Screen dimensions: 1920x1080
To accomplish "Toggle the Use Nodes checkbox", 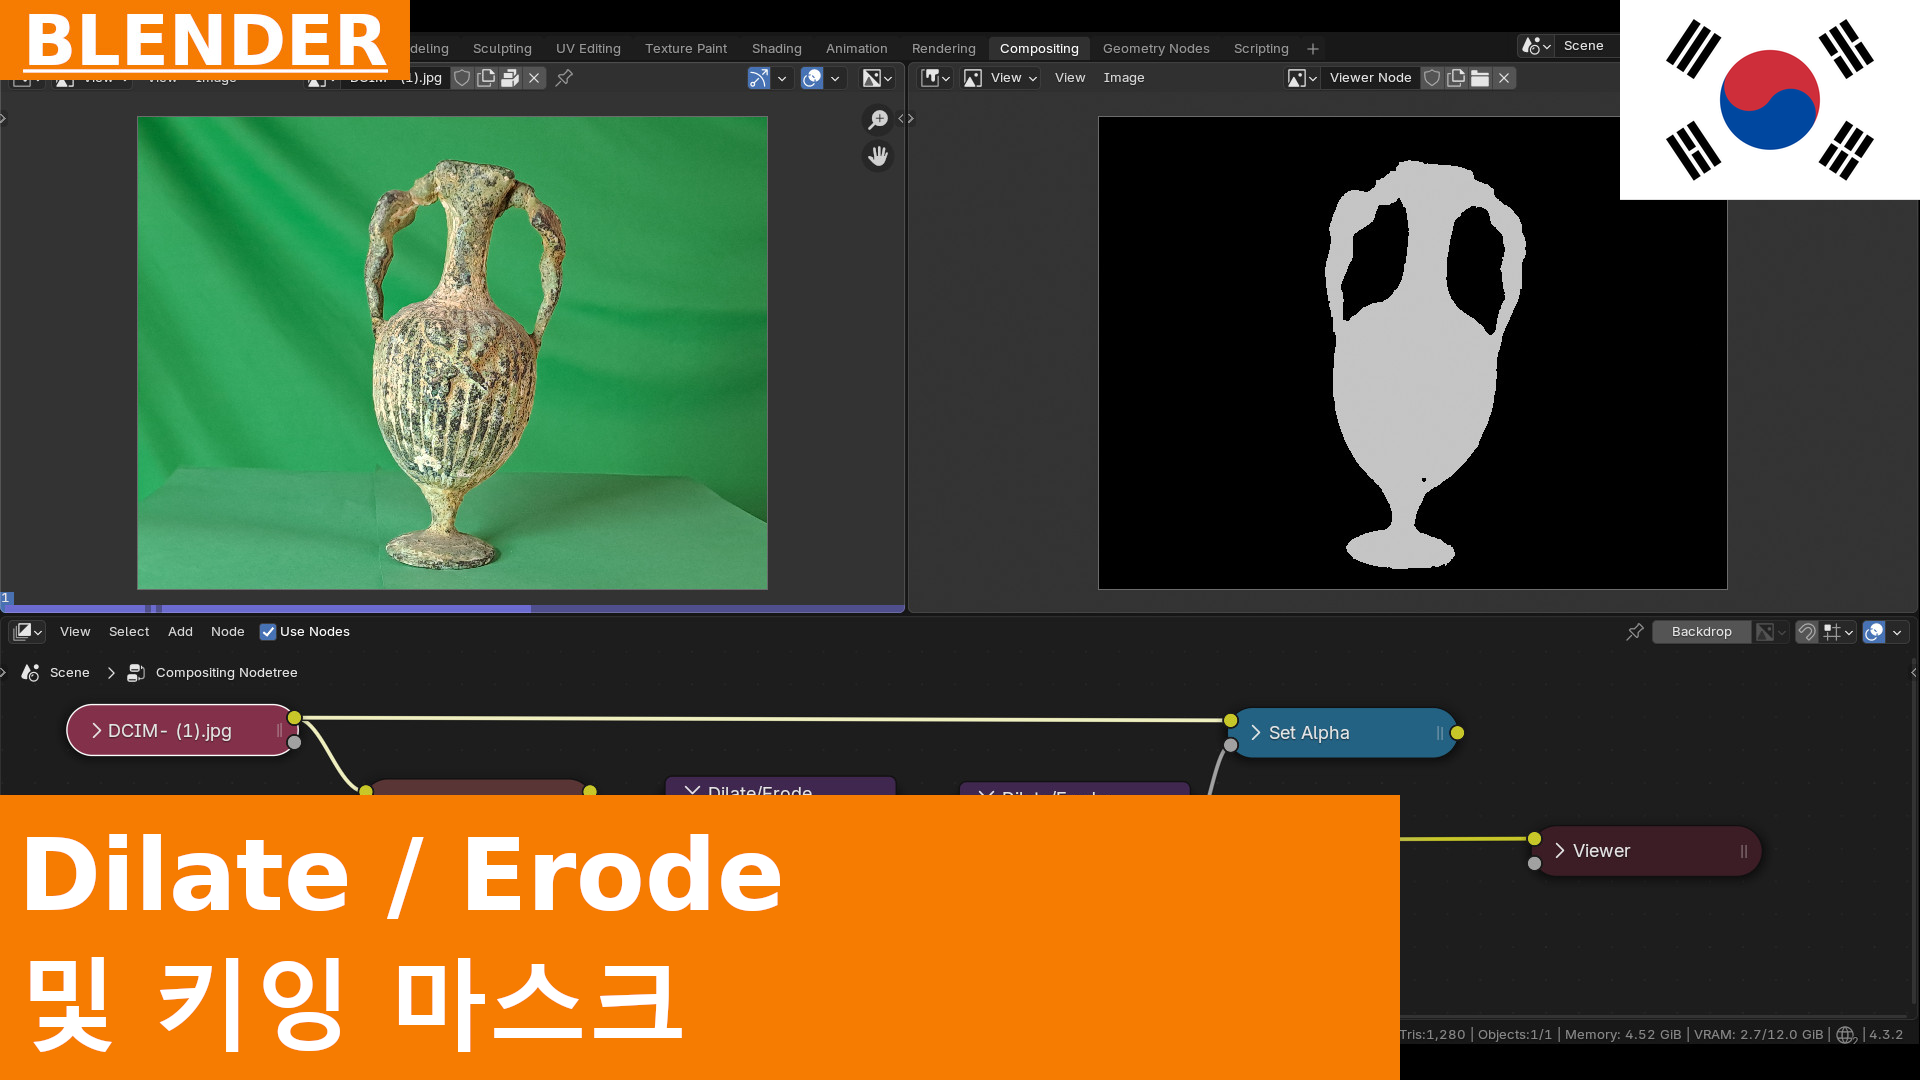I will tap(268, 632).
